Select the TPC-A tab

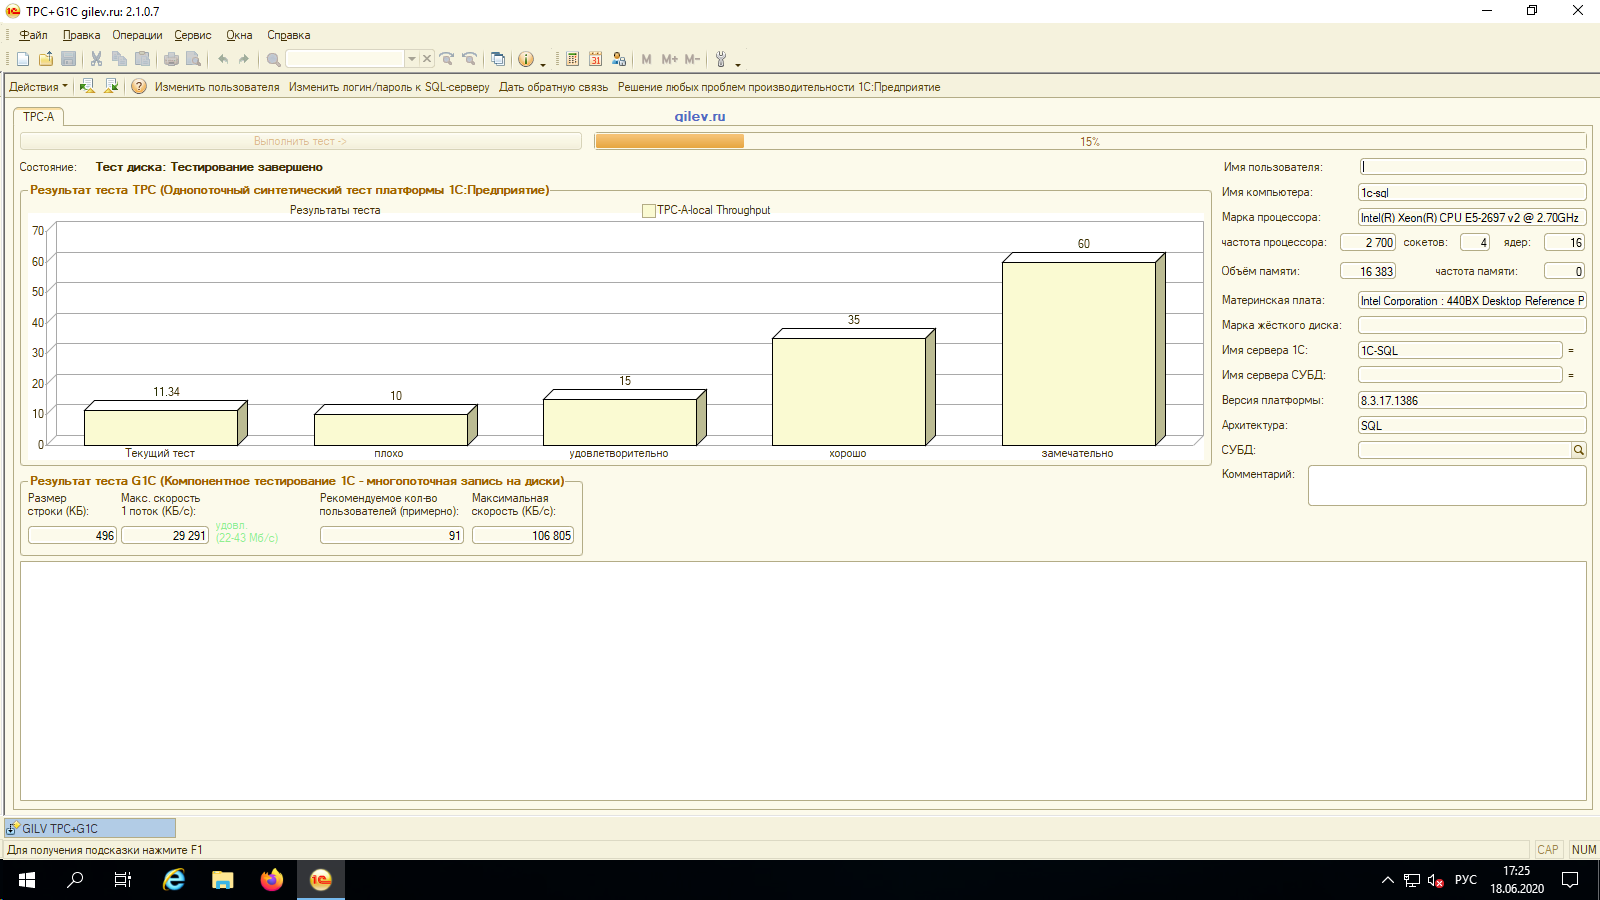coord(39,117)
